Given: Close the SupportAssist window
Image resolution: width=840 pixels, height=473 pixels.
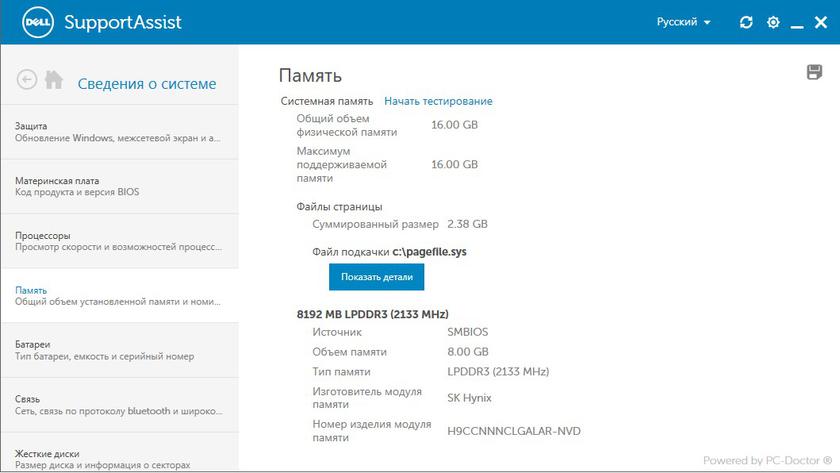Looking at the screenshot, I should pyautogui.click(x=821, y=22).
